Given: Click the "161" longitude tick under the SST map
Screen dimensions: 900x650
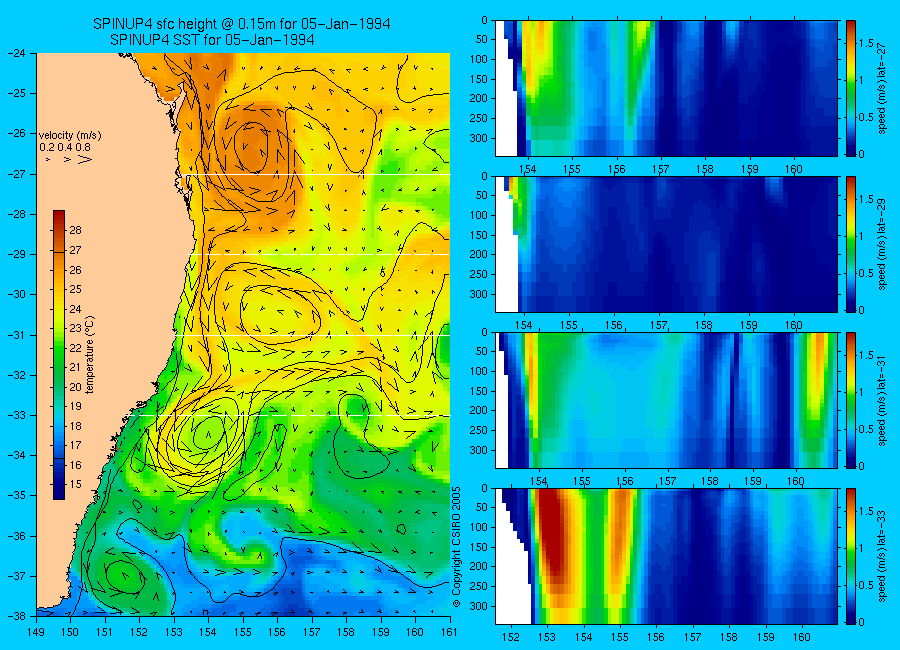Looking at the screenshot, I should click(x=449, y=632).
